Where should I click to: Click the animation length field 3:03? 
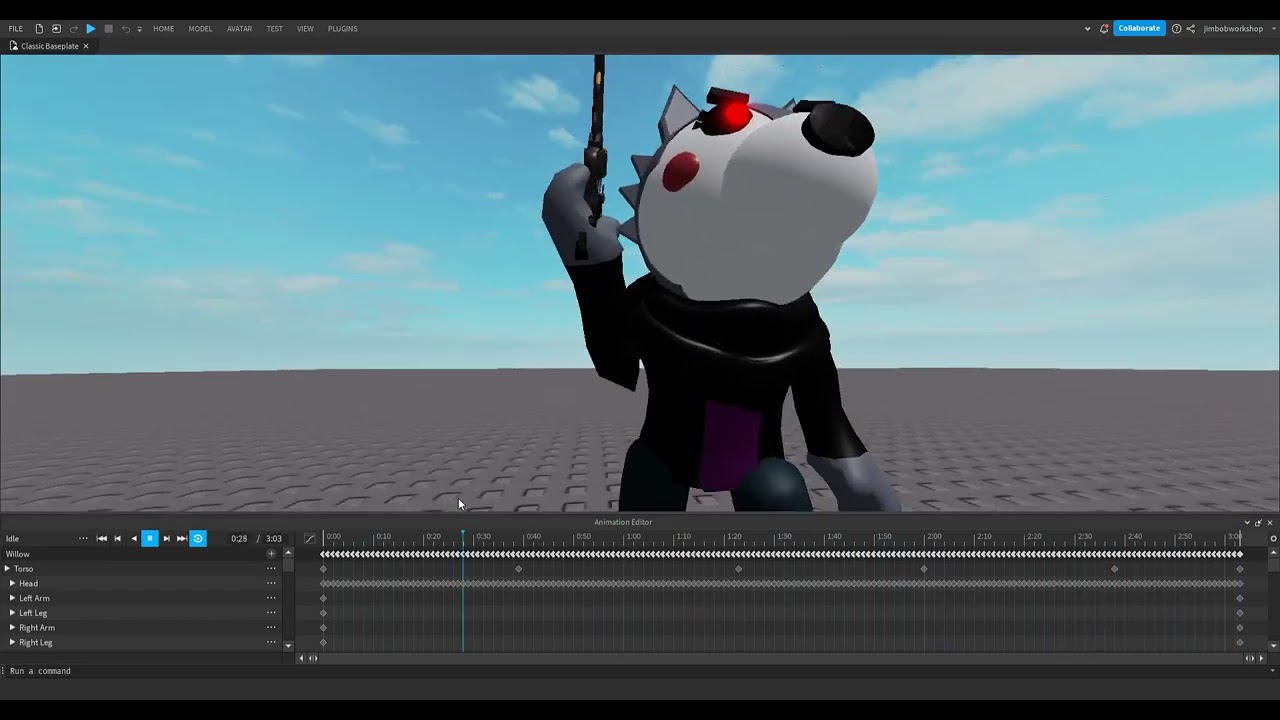pyautogui.click(x=273, y=539)
